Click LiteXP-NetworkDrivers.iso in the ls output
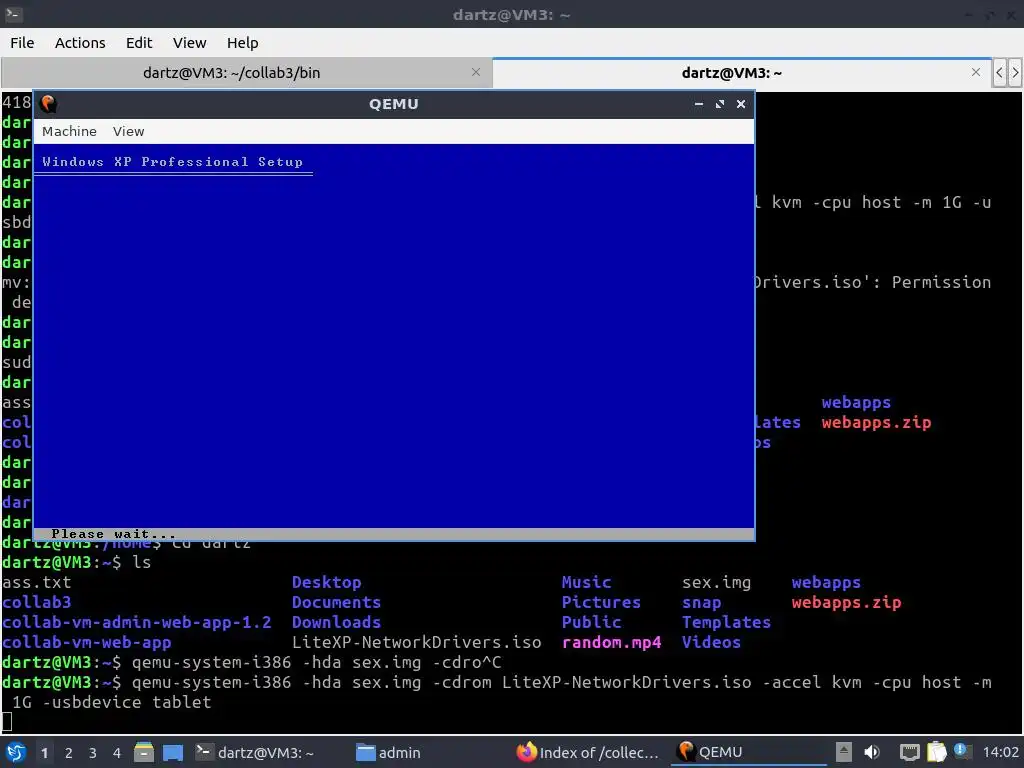Viewport: 1024px width, 768px height. 417,643
